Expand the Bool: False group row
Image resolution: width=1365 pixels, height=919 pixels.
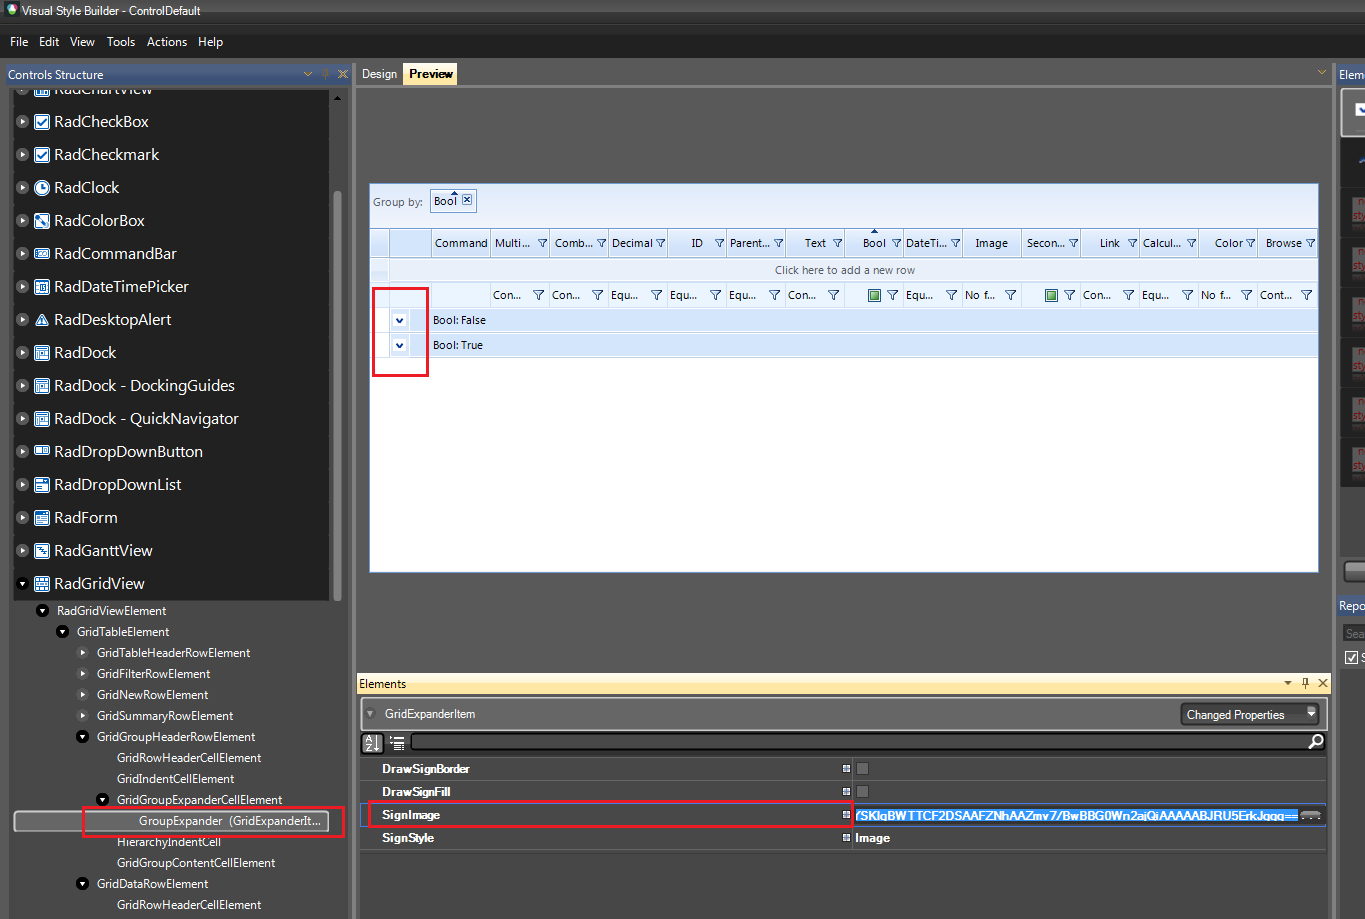pyautogui.click(x=399, y=320)
